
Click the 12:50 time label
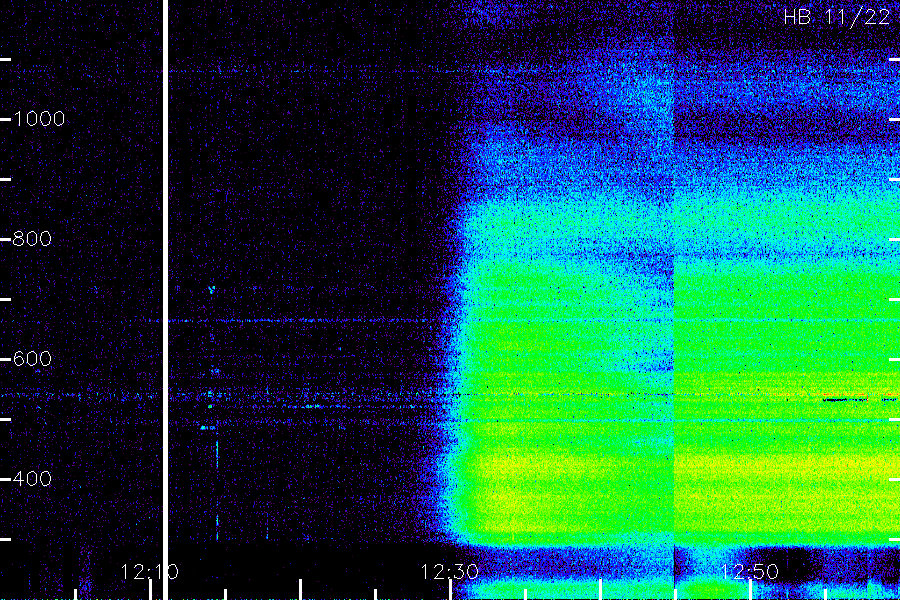point(750,572)
